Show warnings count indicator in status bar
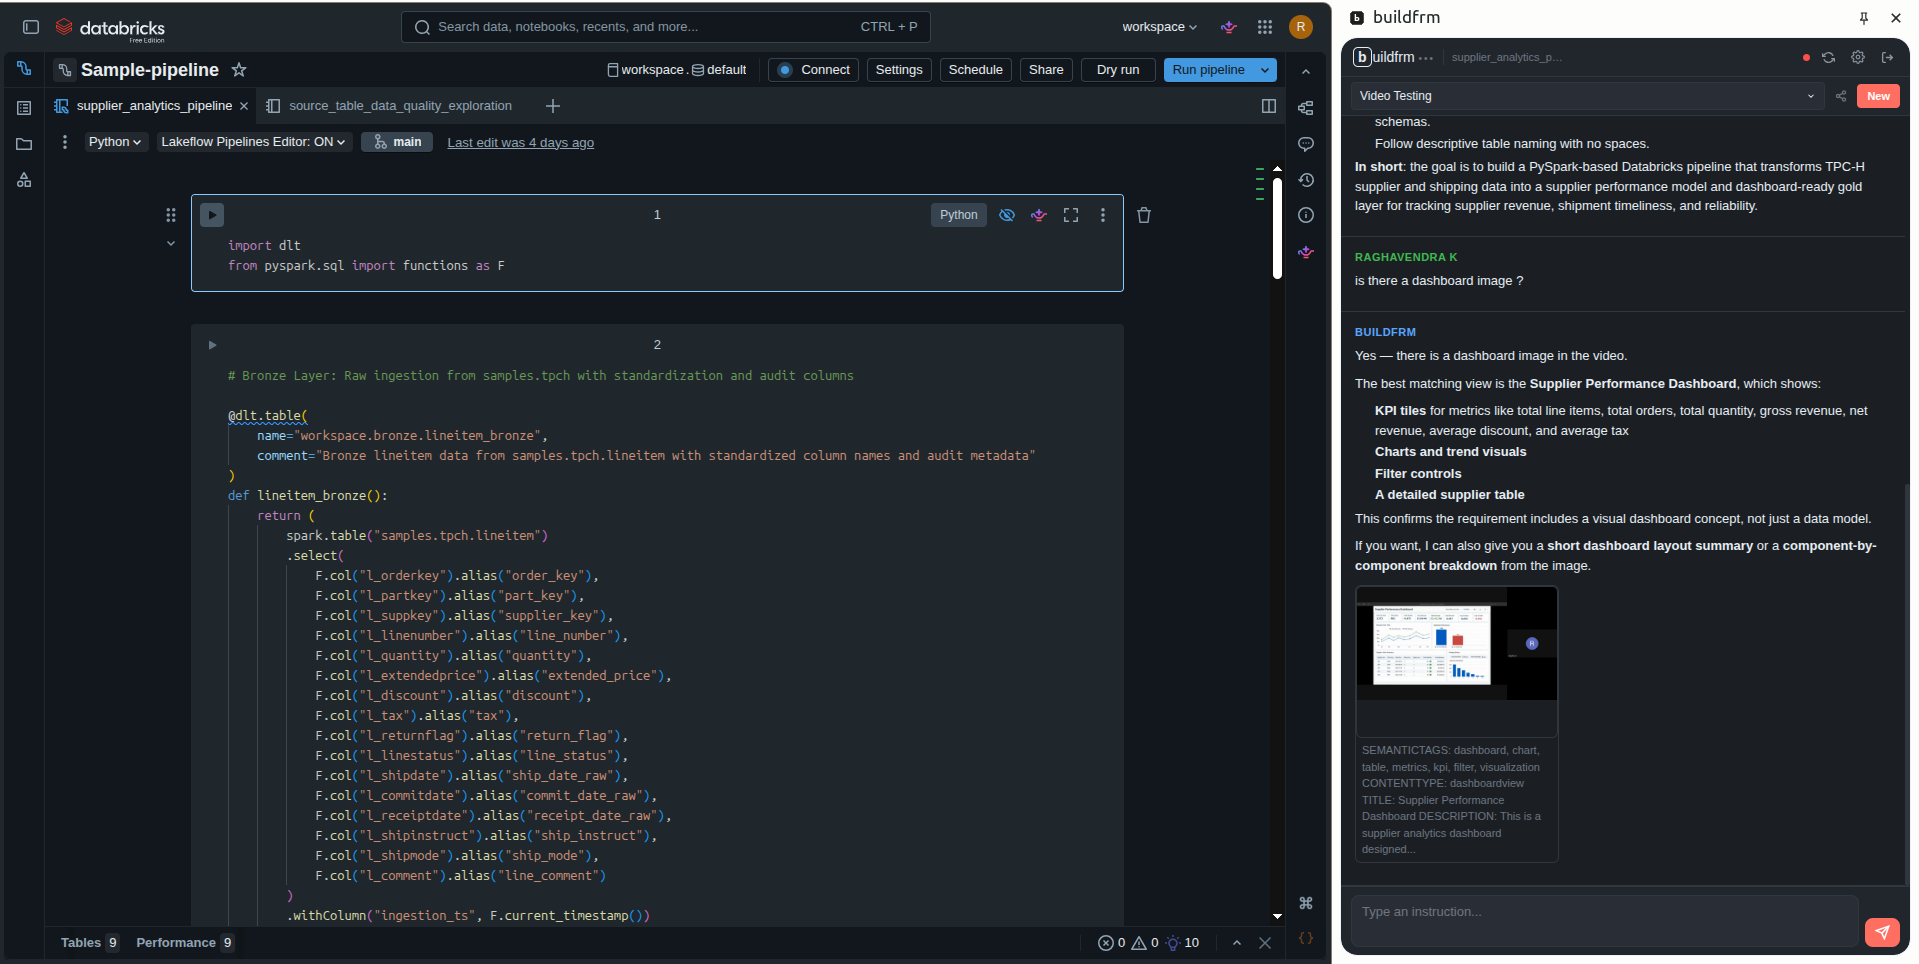Image resolution: width=1919 pixels, height=964 pixels. point(1145,943)
